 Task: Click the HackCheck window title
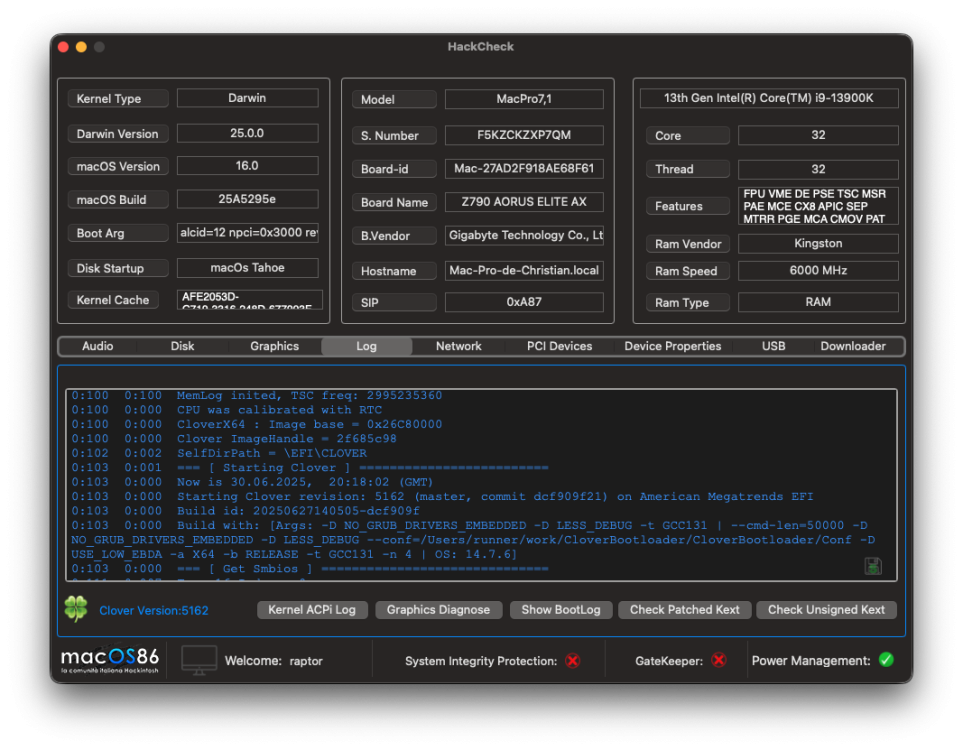click(481, 47)
